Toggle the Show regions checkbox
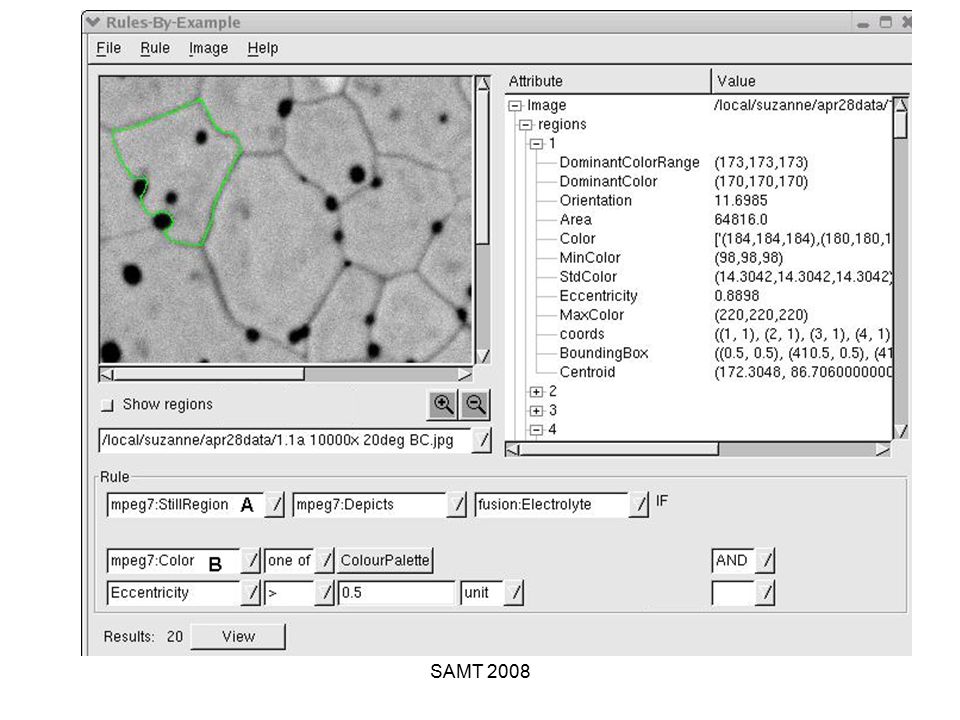 [x=108, y=405]
